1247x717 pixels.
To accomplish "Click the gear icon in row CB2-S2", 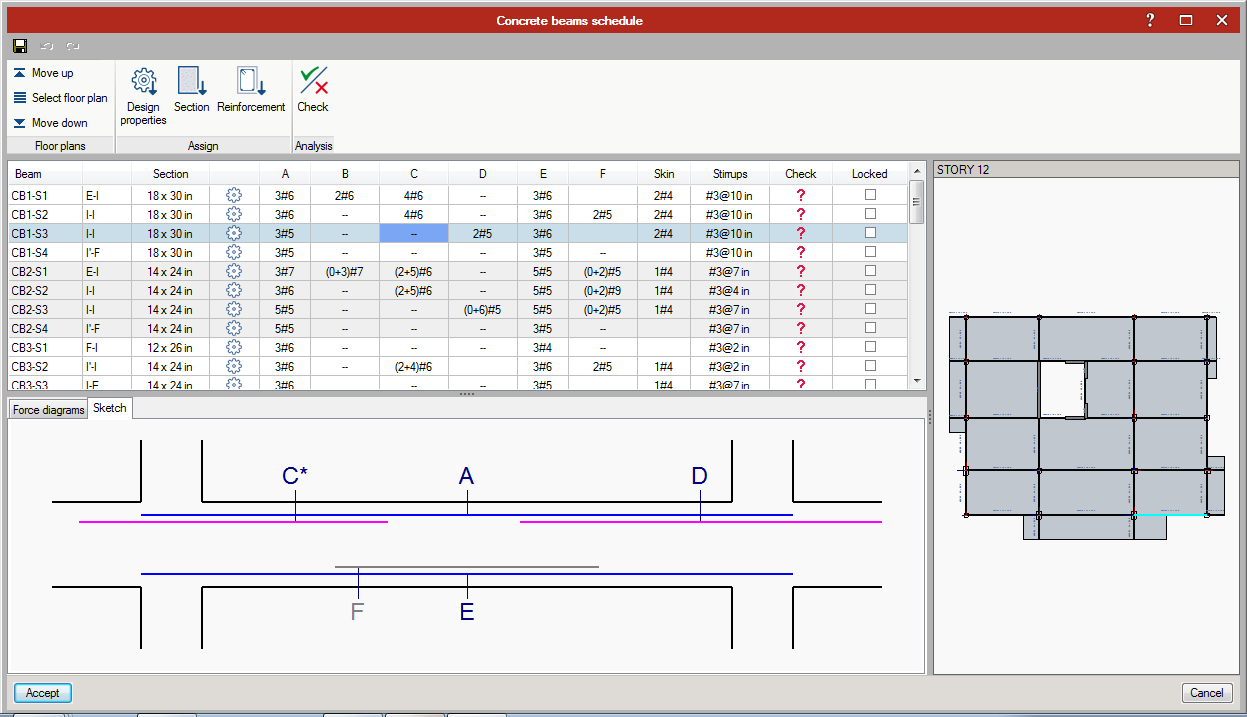I will (x=234, y=290).
